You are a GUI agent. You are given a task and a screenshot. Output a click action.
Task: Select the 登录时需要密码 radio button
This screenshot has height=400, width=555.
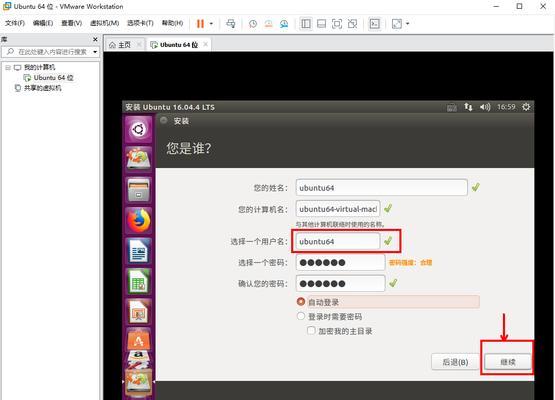(301, 316)
